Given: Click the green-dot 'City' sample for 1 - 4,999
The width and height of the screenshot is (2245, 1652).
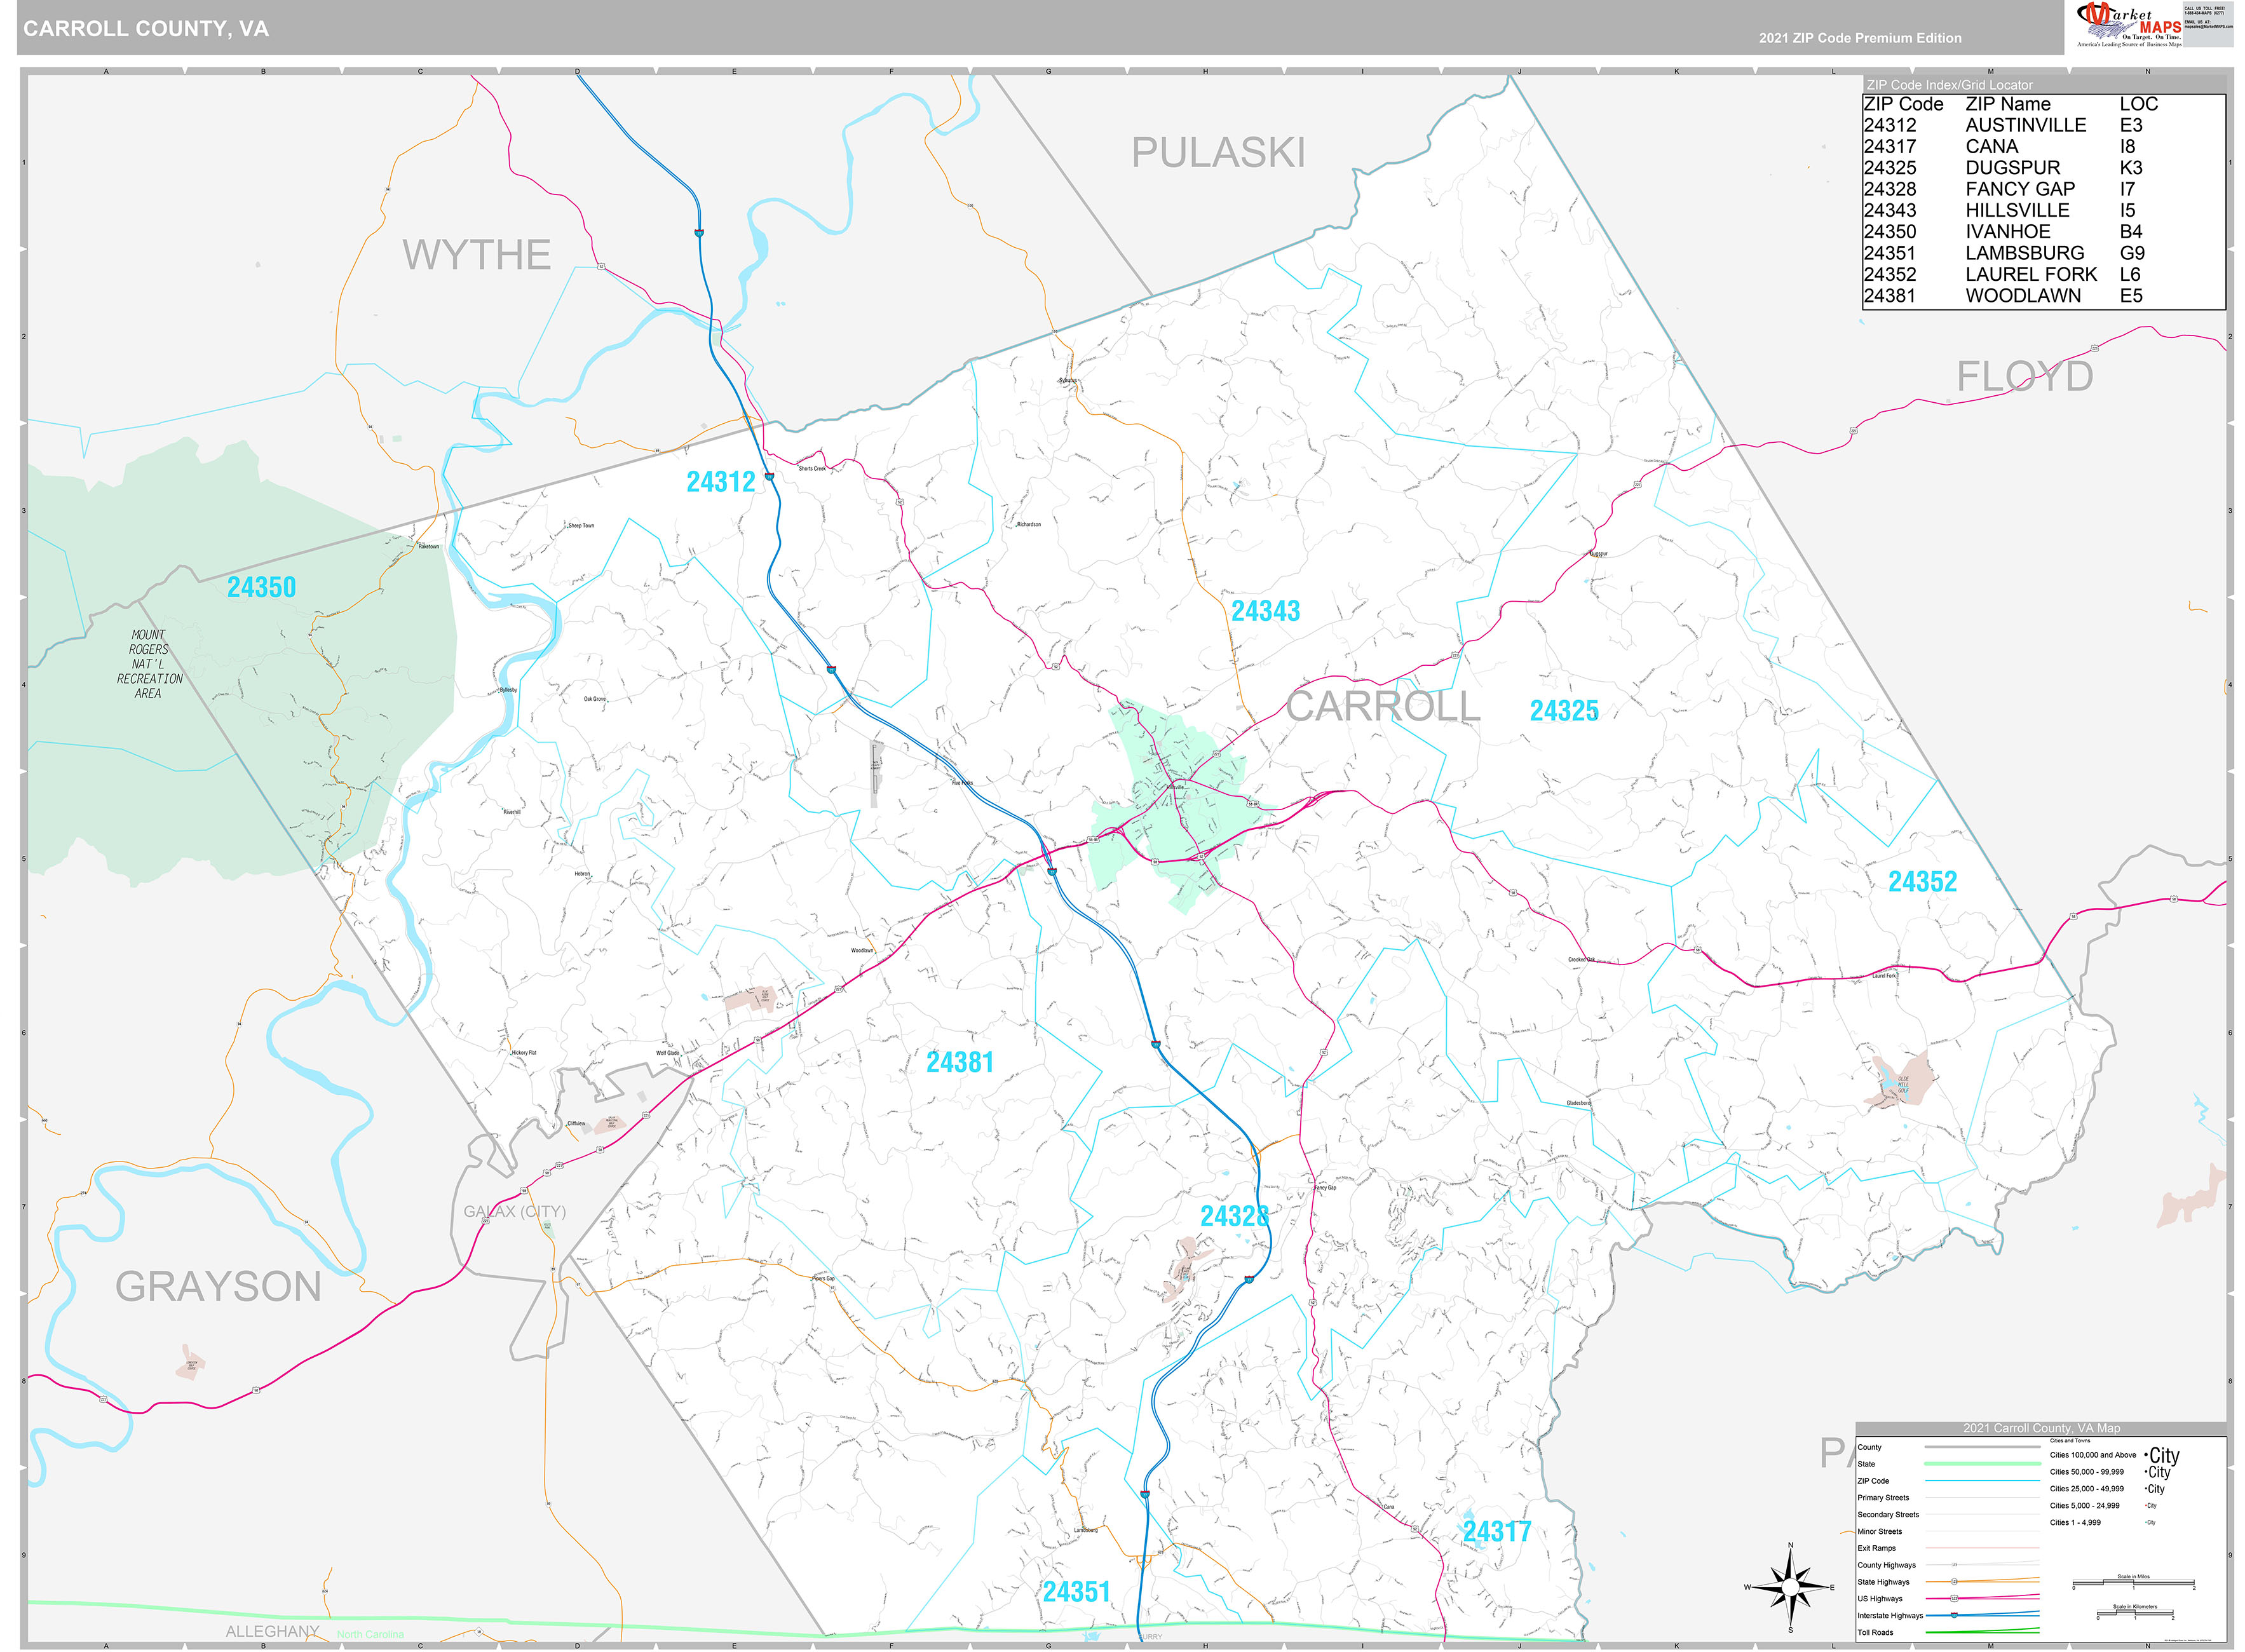Looking at the screenshot, I should point(2151,1522).
